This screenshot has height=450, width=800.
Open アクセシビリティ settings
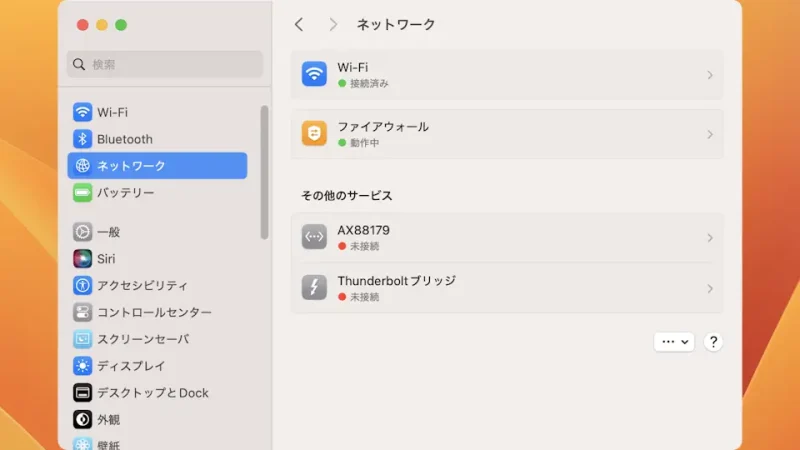click(x=157, y=285)
